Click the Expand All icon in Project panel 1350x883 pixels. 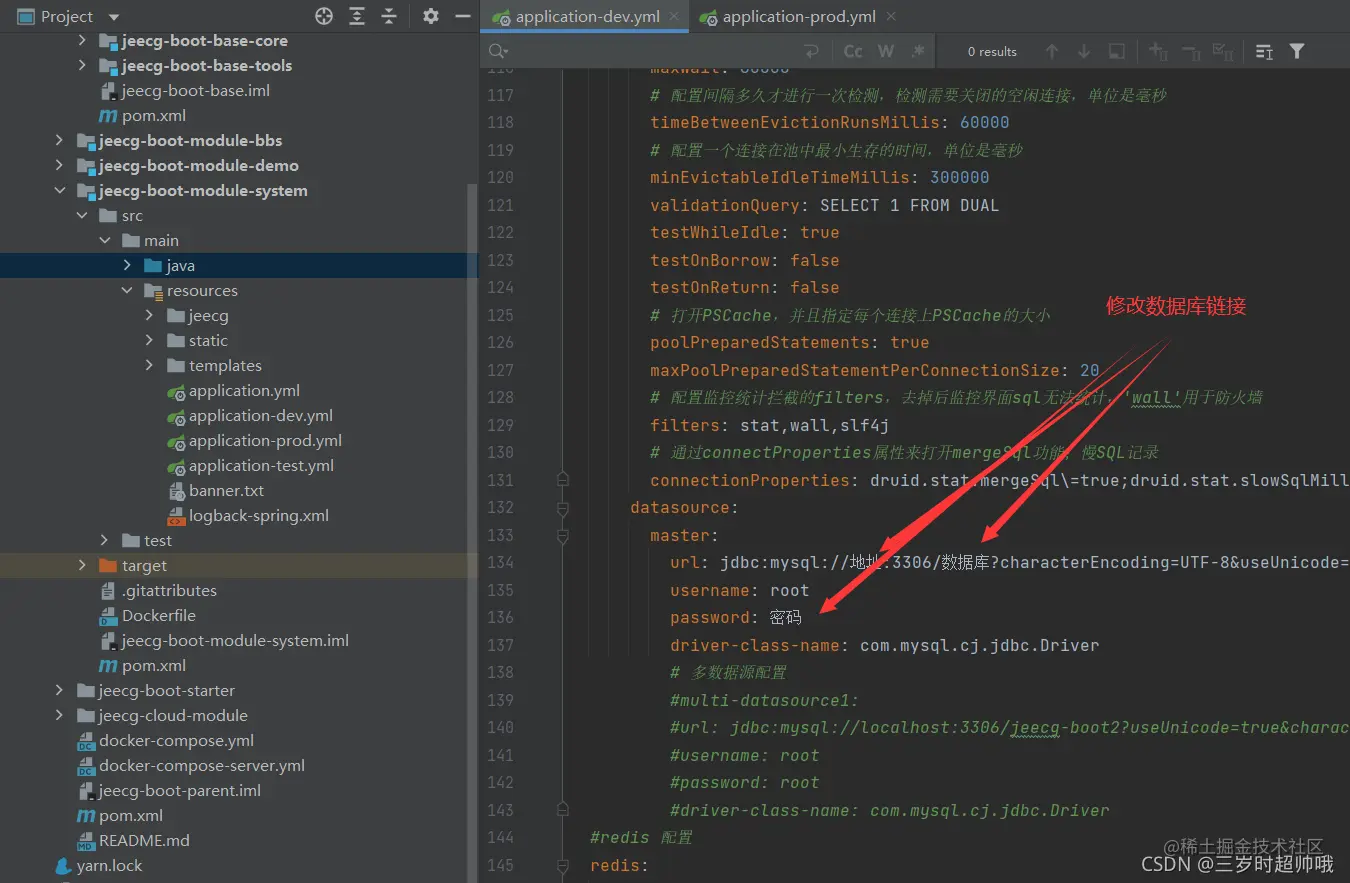tap(357, 16)
